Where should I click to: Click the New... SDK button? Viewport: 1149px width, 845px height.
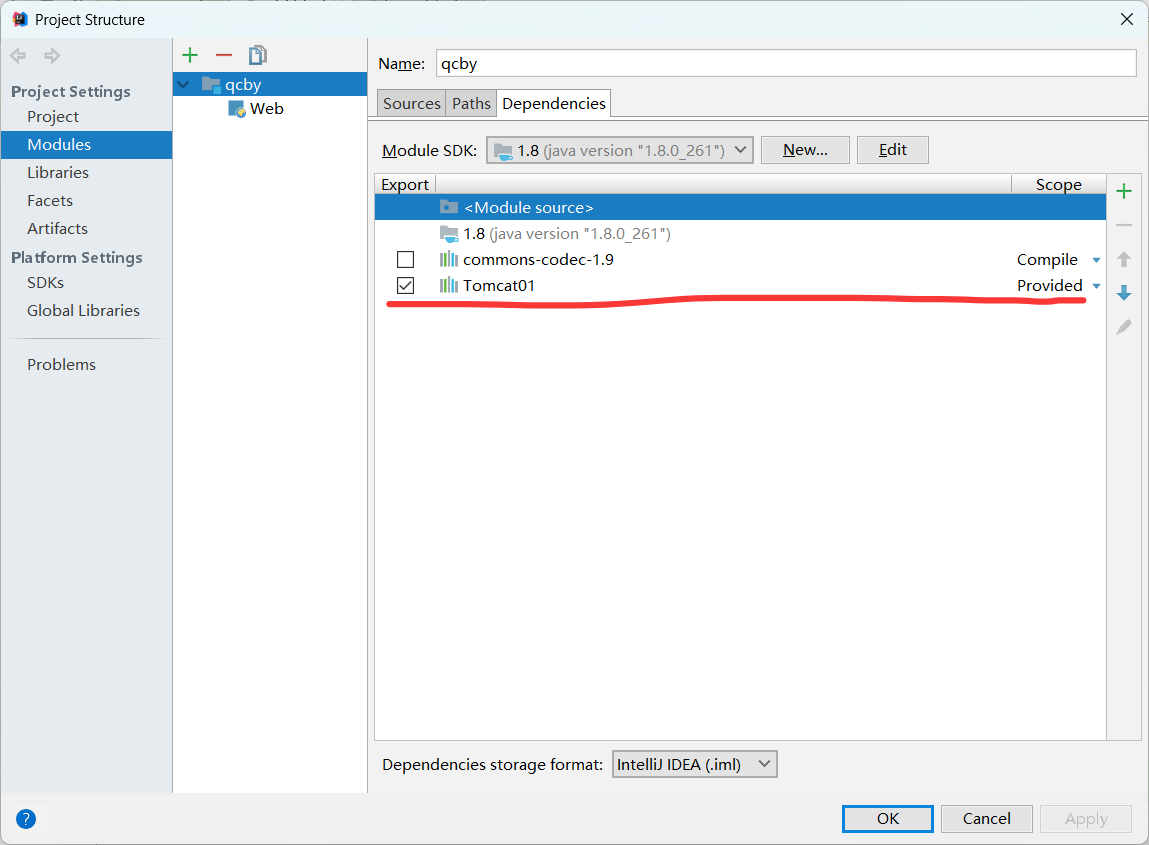805,150
